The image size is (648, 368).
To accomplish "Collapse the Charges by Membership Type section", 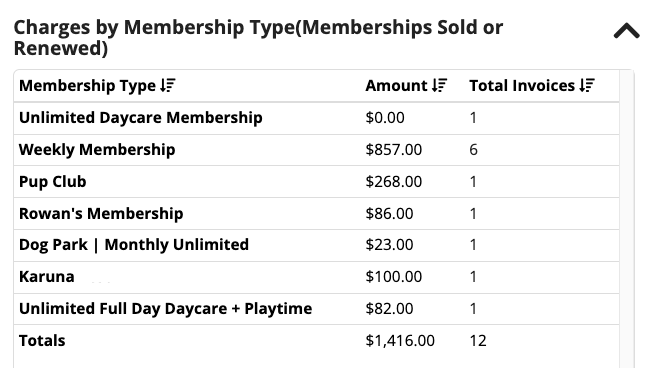I will click(x=627, y=31).
